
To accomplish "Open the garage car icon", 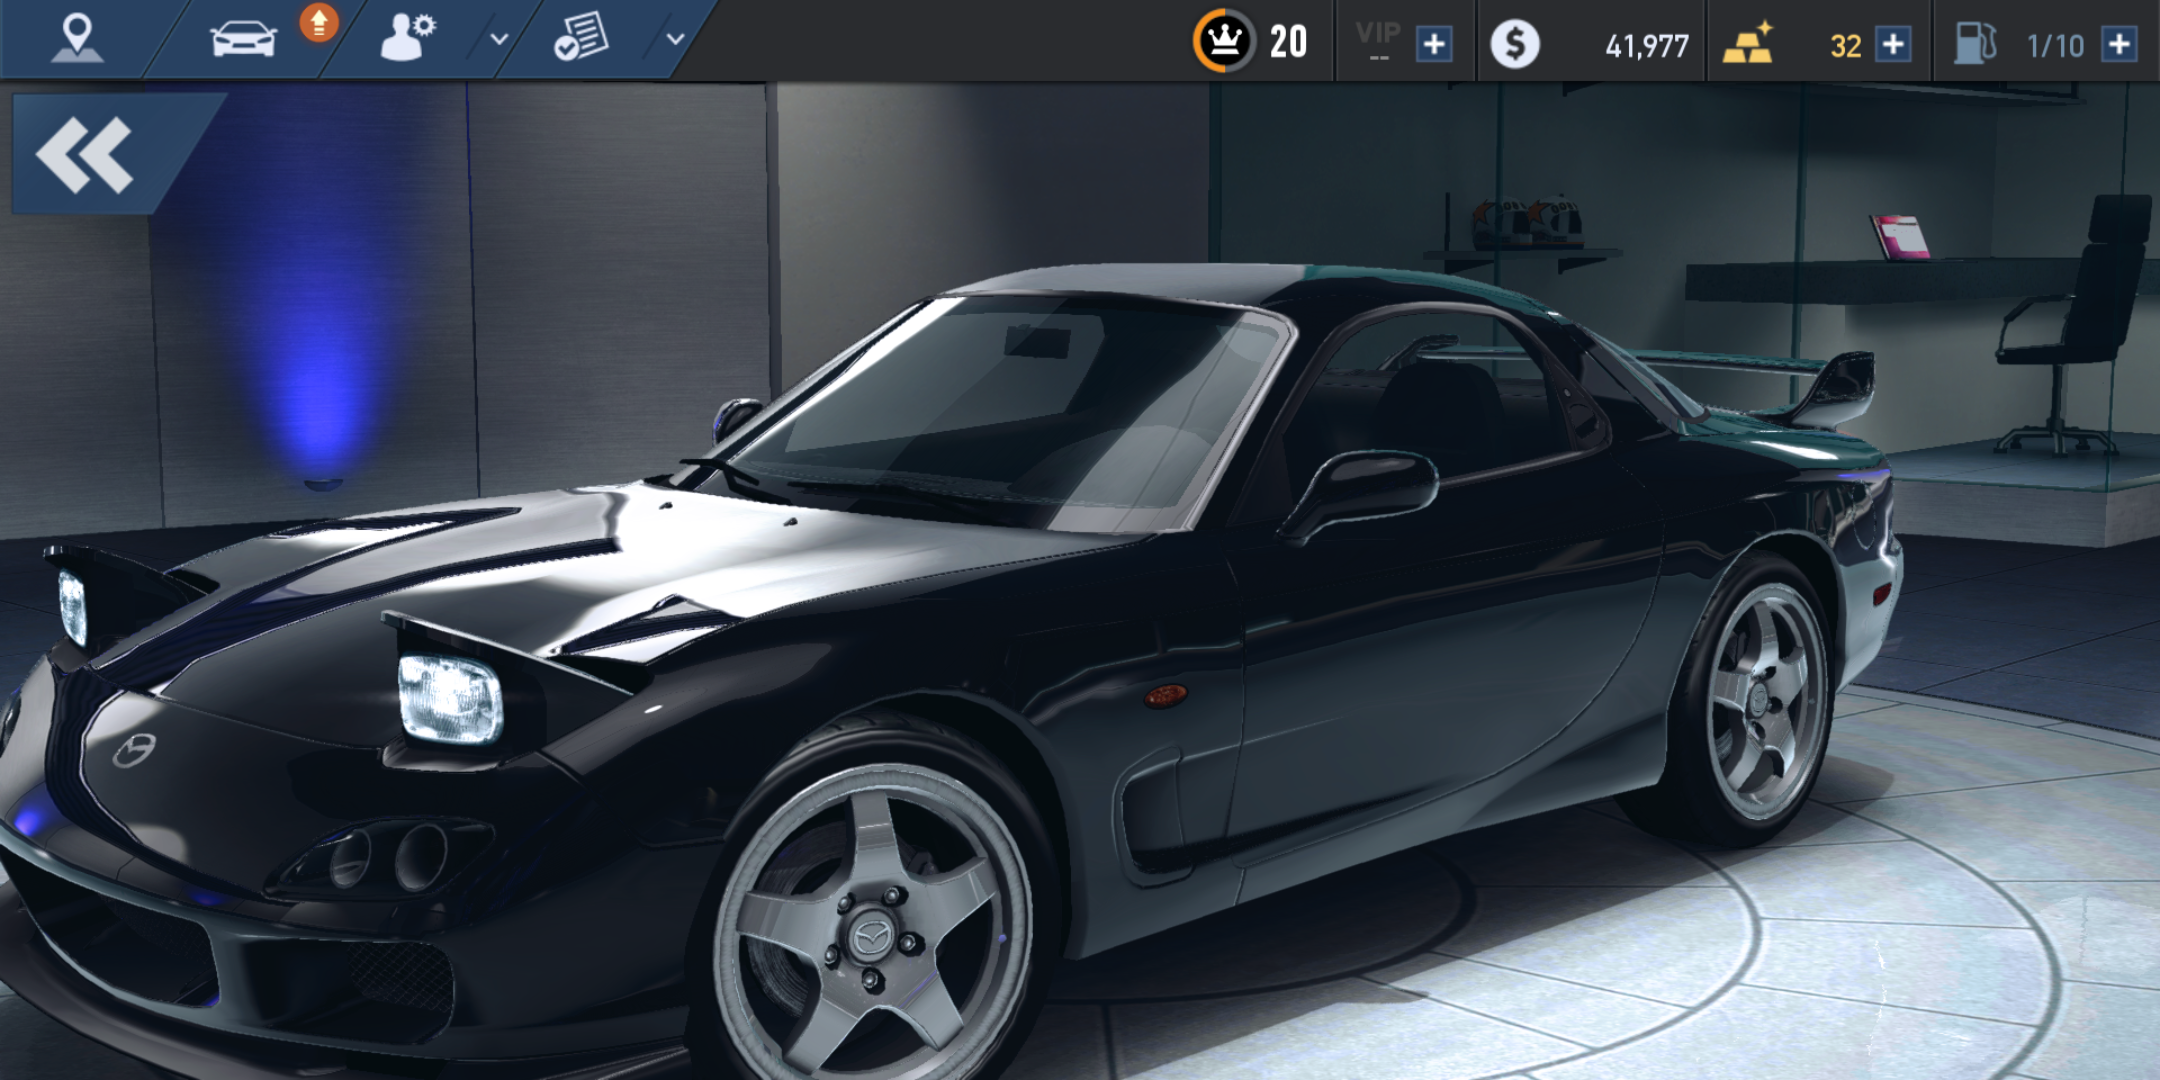I will [243, 41].
